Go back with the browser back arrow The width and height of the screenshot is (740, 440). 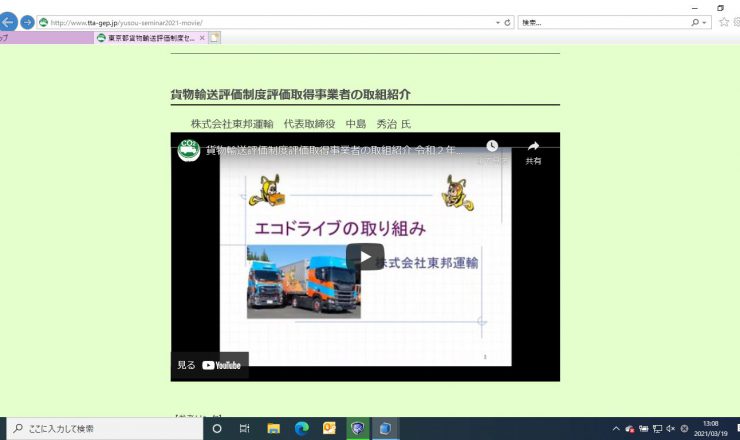[7, 22]
